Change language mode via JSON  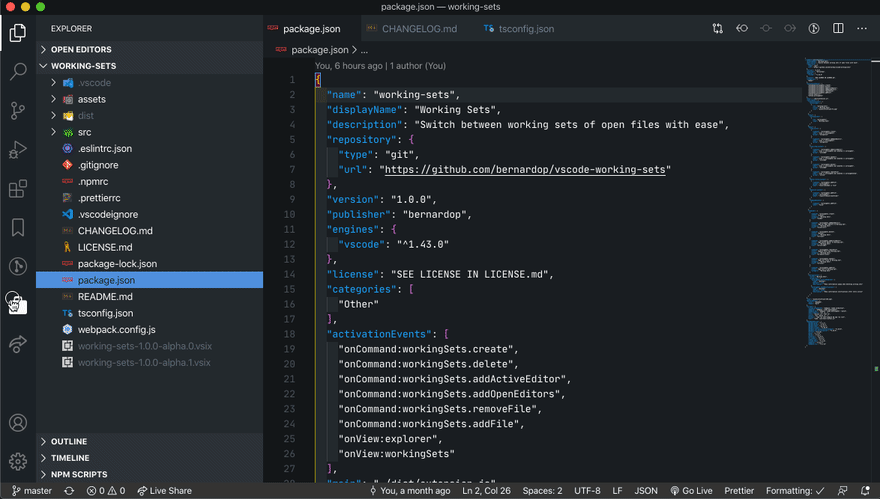(x=646, y=491)
